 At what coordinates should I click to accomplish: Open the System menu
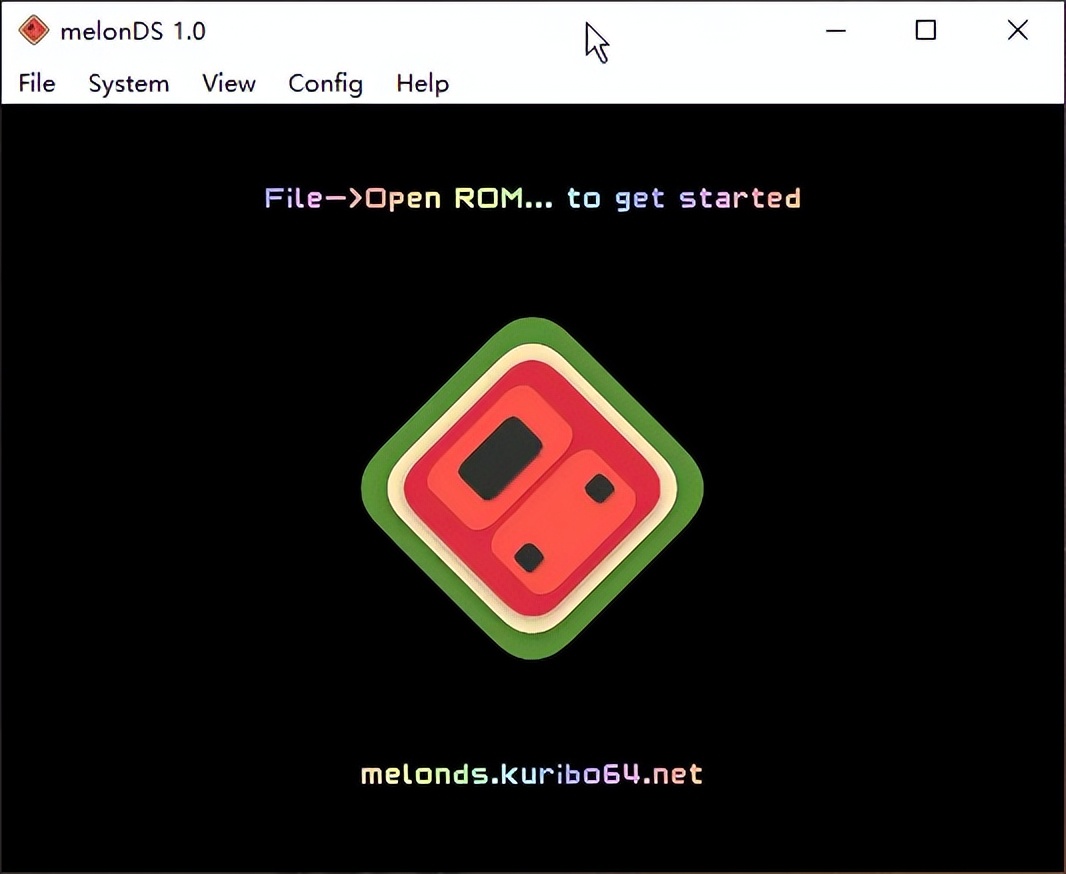128,84
